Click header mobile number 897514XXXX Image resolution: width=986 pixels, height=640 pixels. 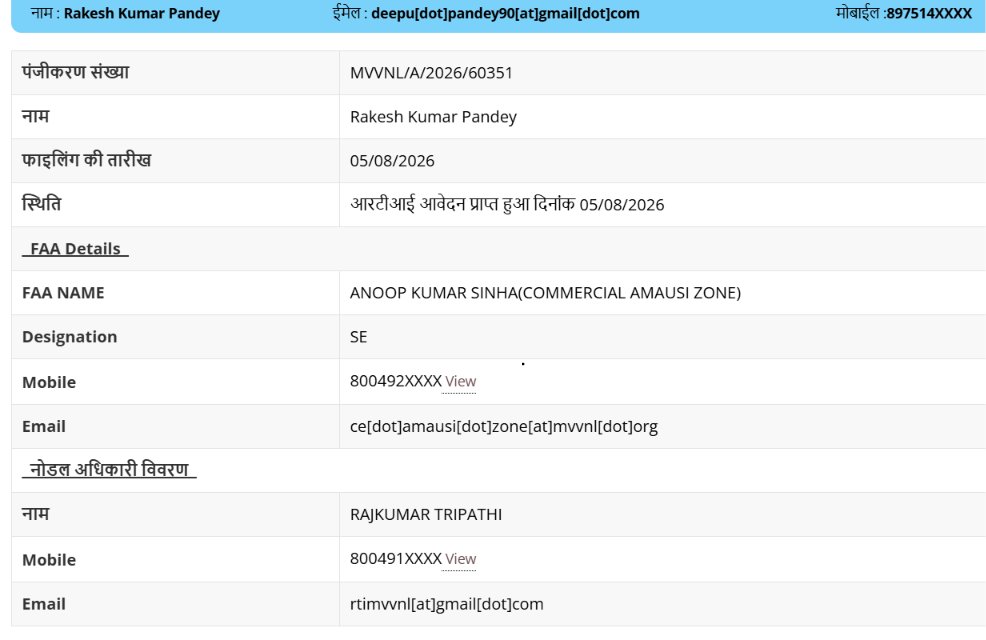point(929,13)
